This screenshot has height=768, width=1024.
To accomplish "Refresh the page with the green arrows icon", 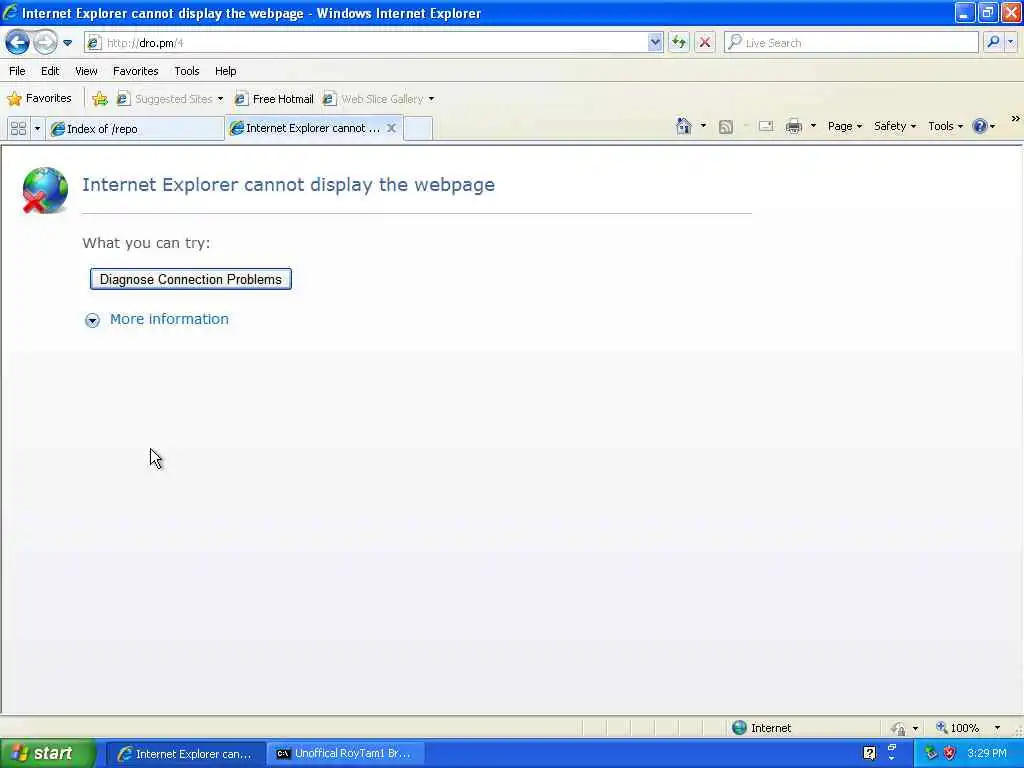I will (x=679, y=43).
